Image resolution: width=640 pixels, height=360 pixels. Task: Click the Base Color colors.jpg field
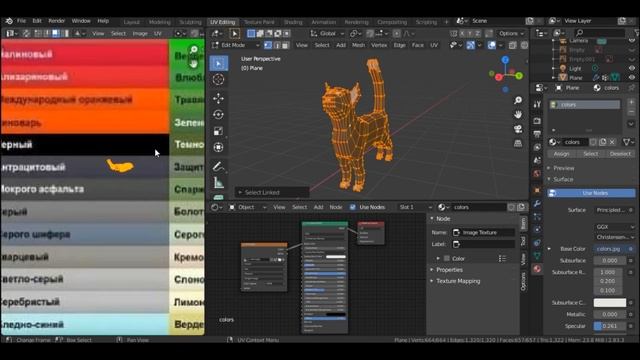[x=610, y=249]
